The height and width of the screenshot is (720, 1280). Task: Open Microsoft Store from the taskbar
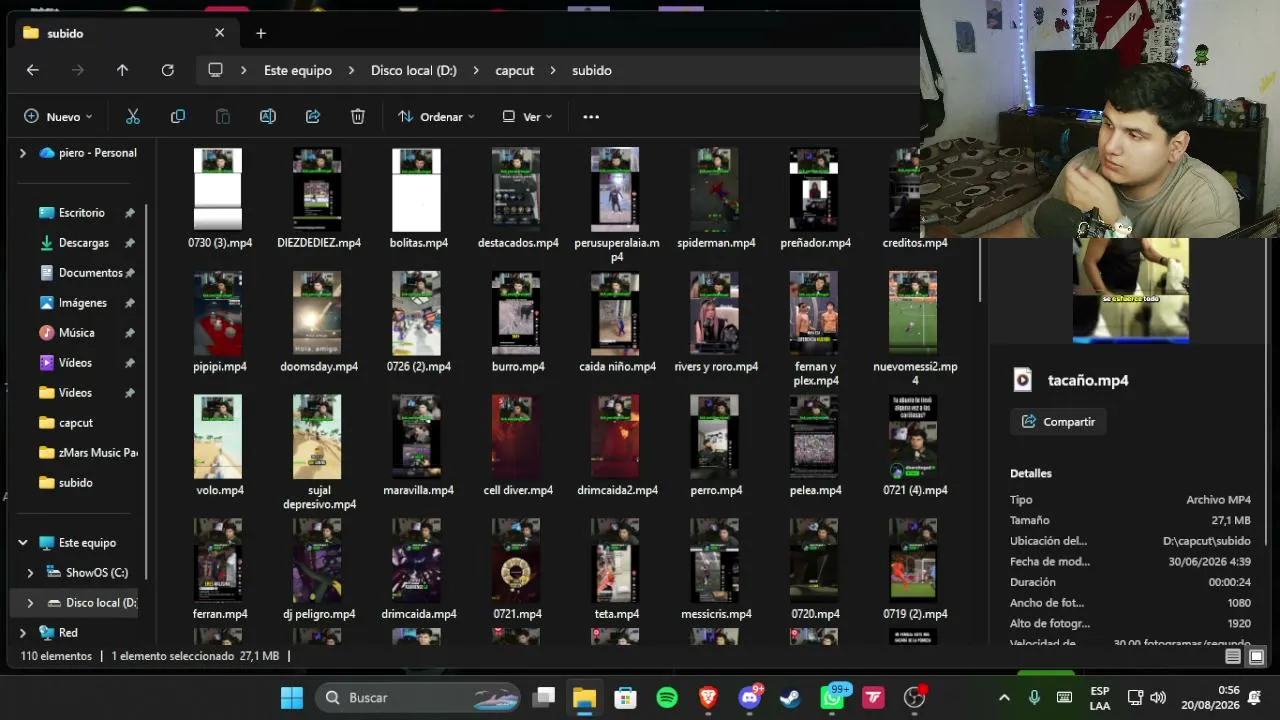click(x=626, y=697)
